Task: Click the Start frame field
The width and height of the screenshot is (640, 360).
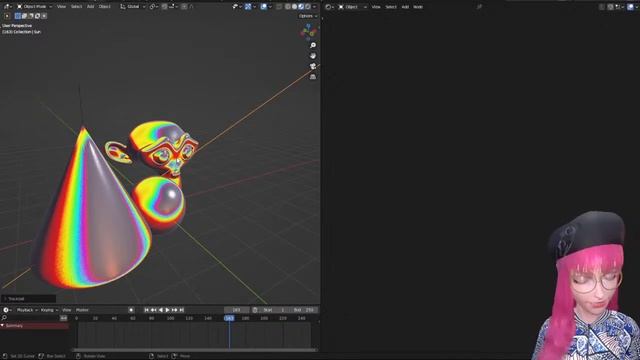Action: click(x=274, y=310)
